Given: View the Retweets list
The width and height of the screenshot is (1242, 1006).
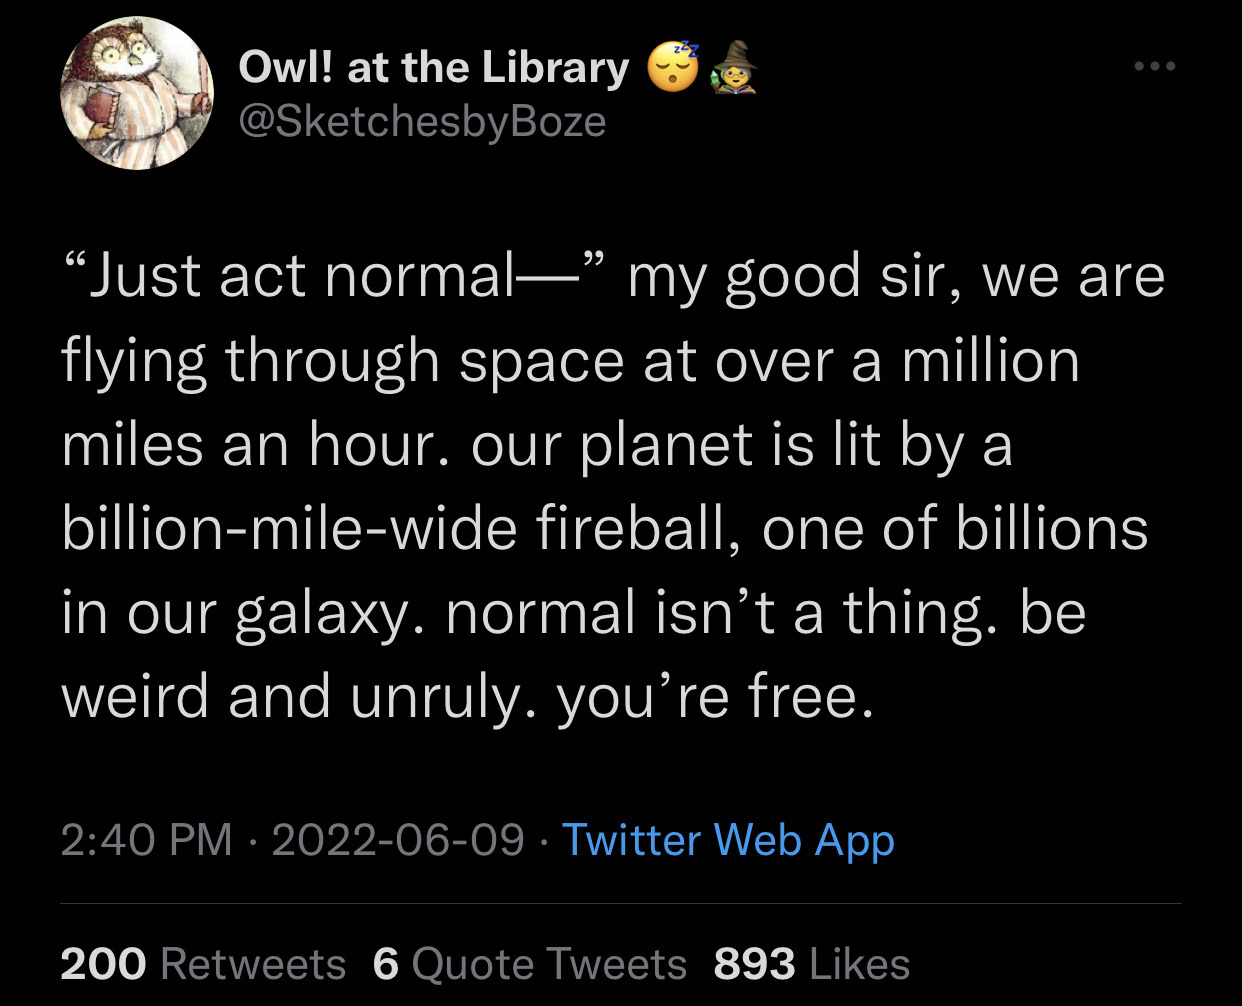Looking at the screenshot, I should coord(253,964).
